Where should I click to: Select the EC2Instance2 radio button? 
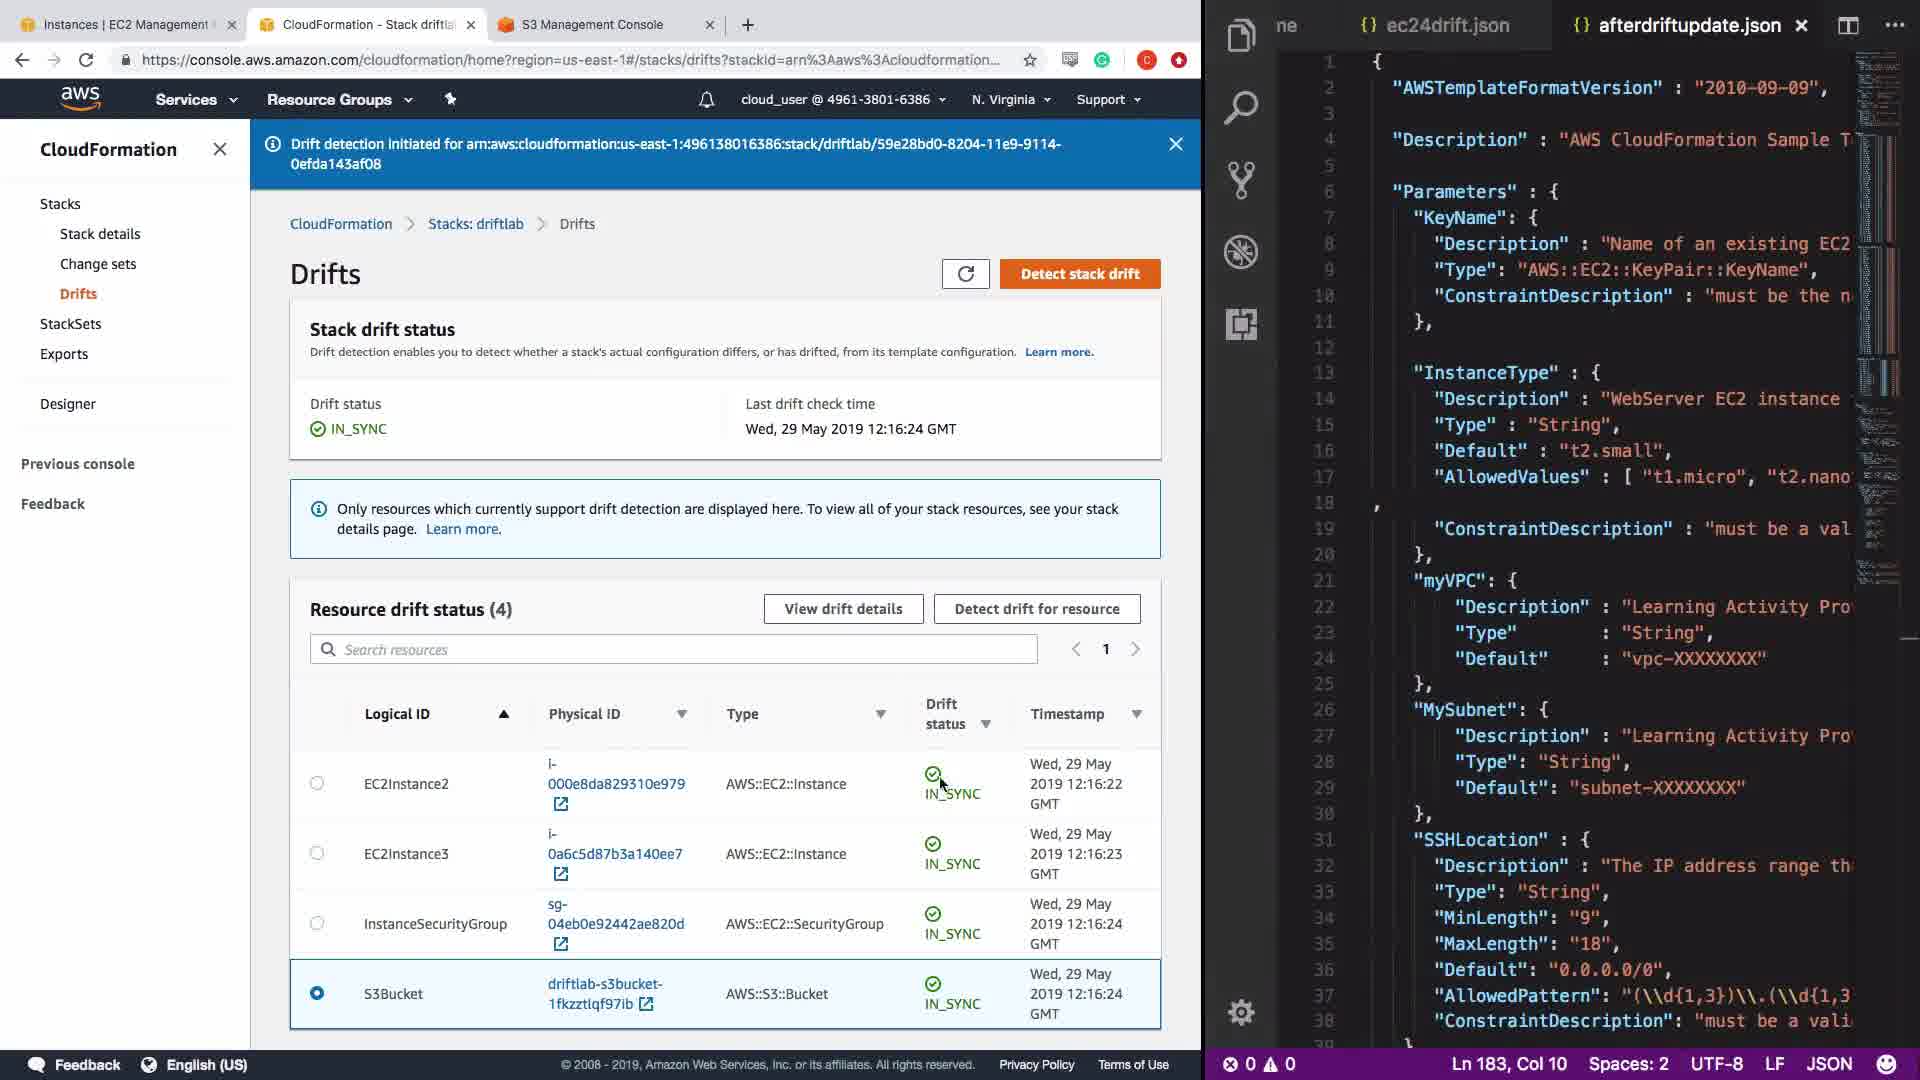[x=317, y=784]
